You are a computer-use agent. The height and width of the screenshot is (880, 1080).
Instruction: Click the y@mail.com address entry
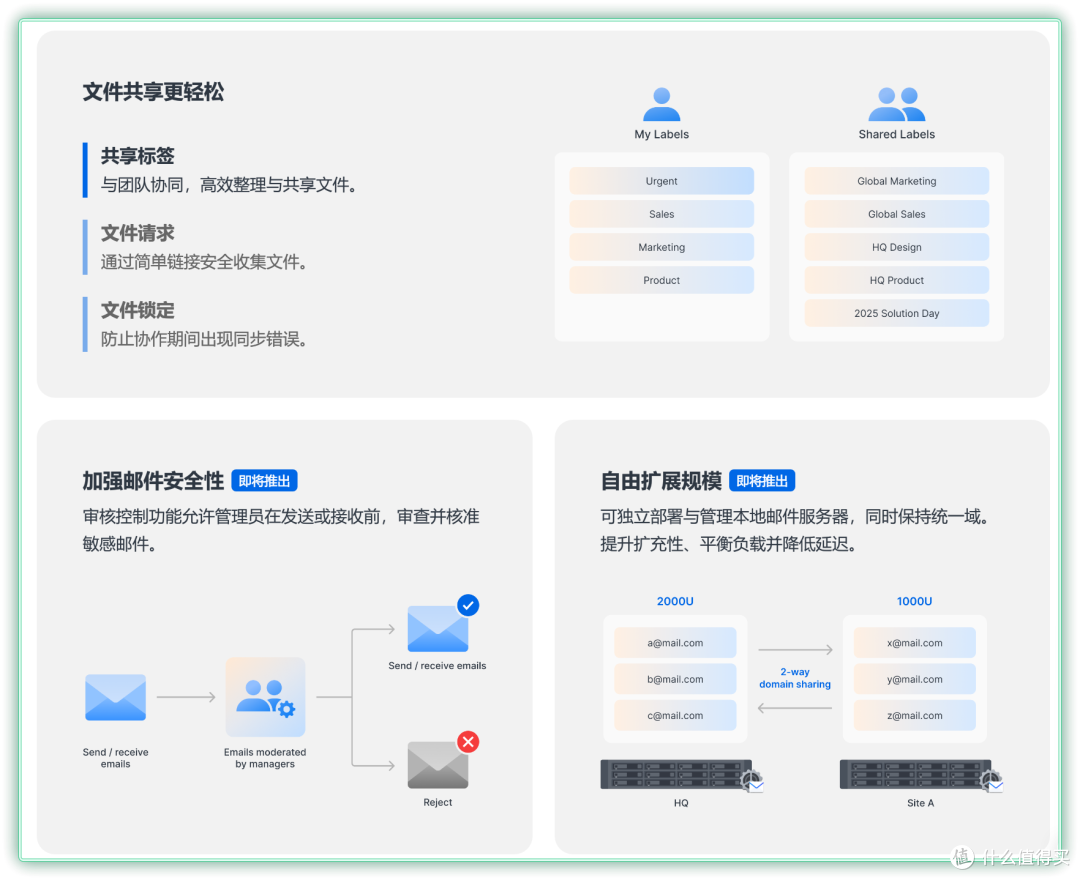[915, 679]
